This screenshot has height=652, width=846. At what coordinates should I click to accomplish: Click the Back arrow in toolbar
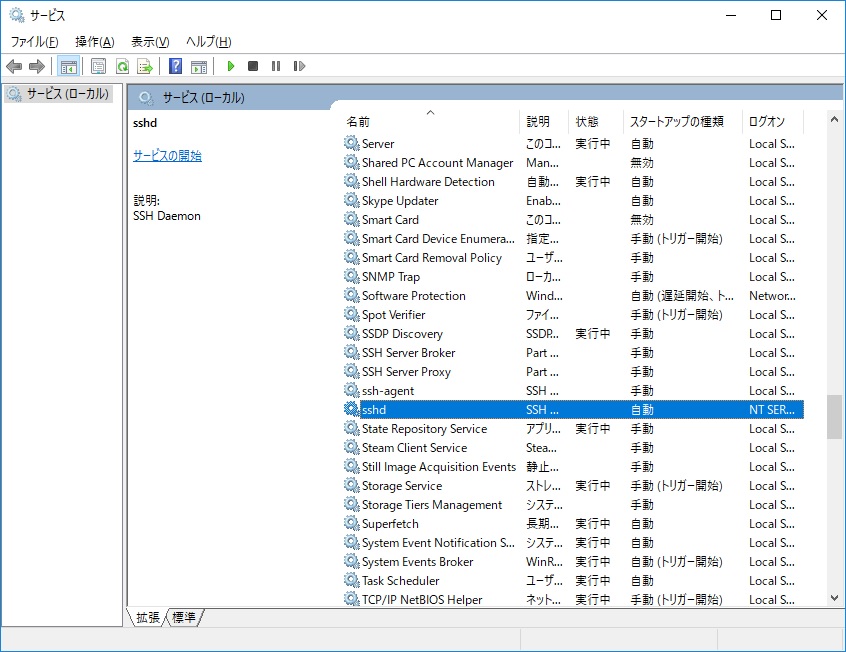pos(14,66)
